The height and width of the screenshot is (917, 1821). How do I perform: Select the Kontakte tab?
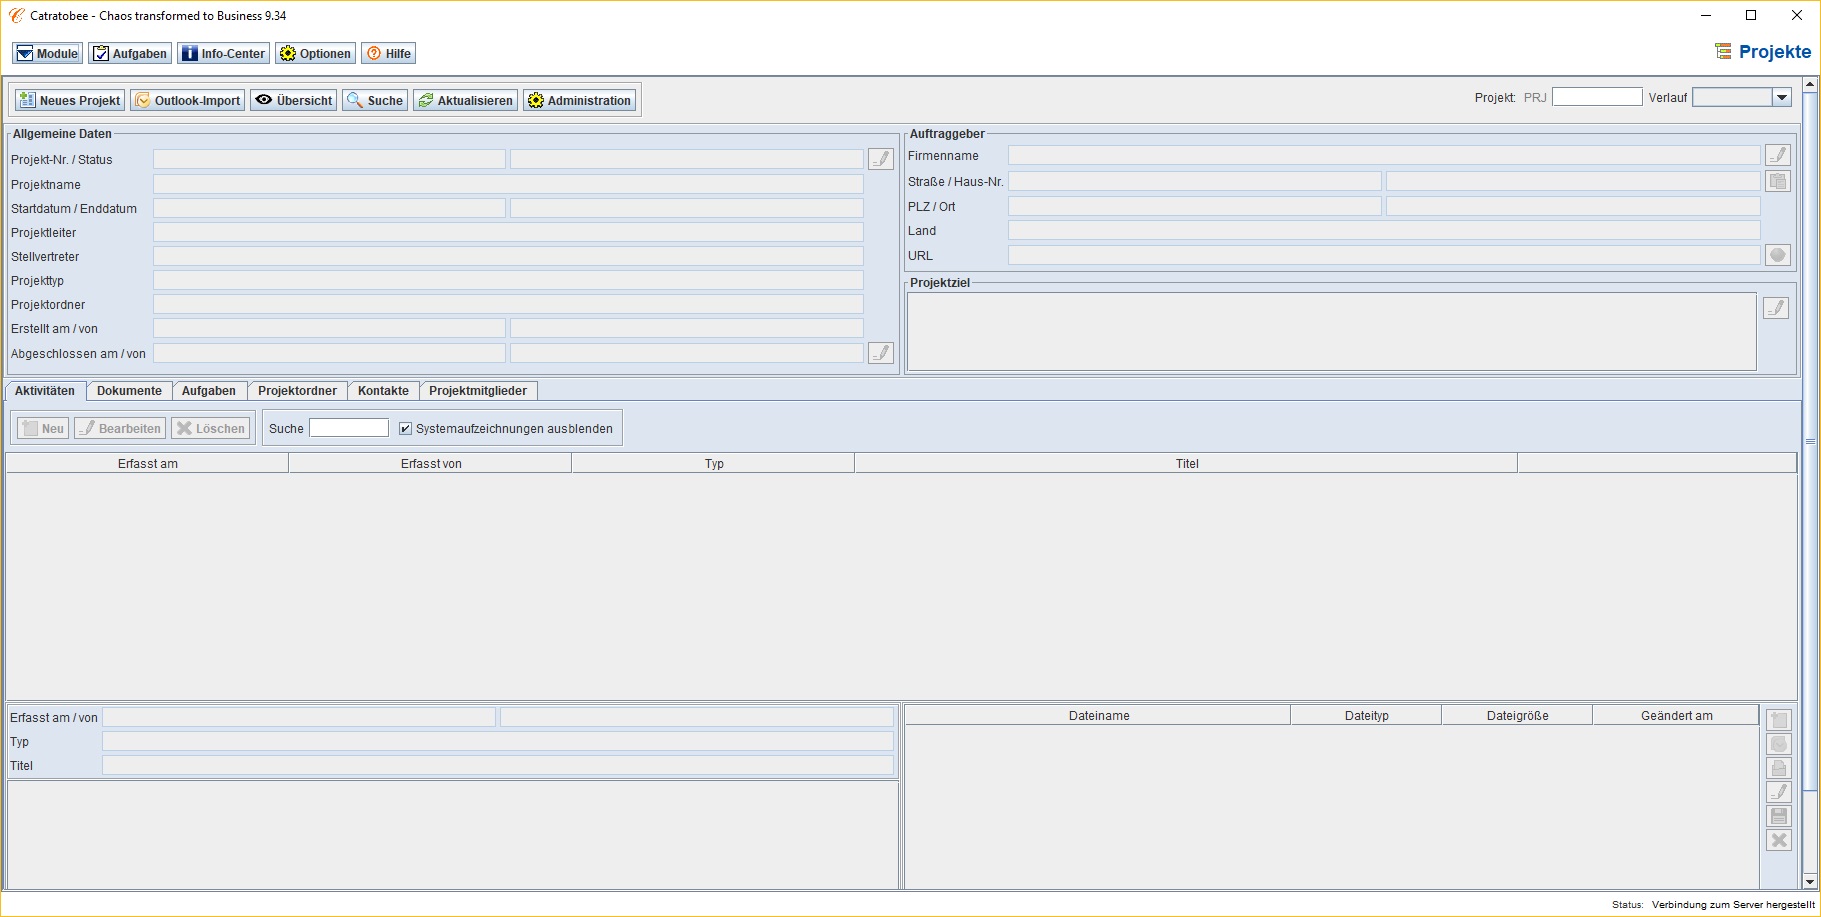tap(383, 391)
